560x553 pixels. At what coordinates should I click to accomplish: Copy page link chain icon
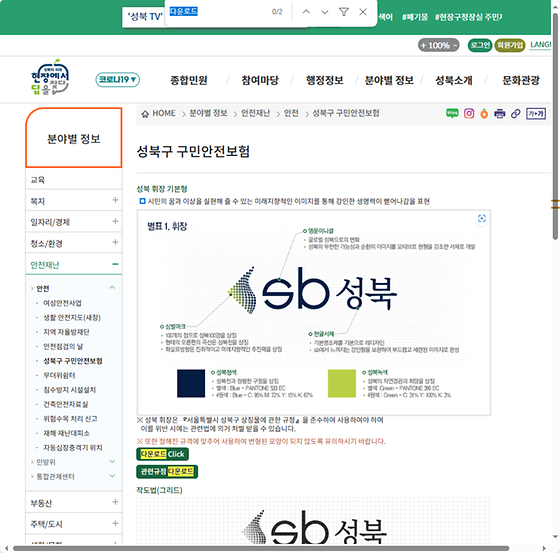coord(515,114)
